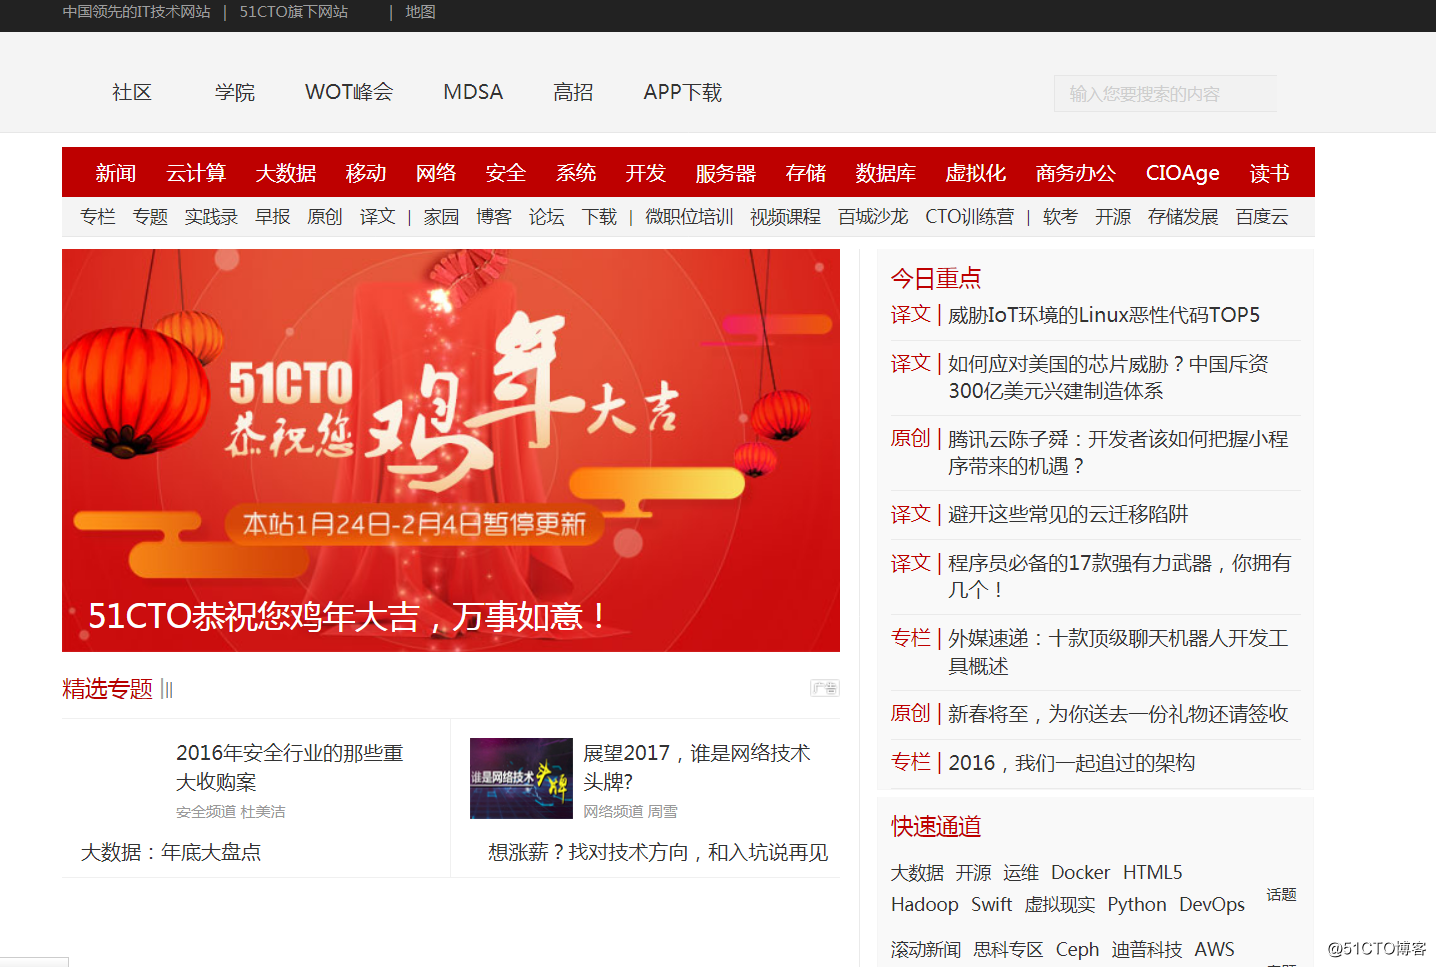Open 想涨薪？找对技术方向 article
This screenshot has width=1436, height=967.
coord(658,852)
